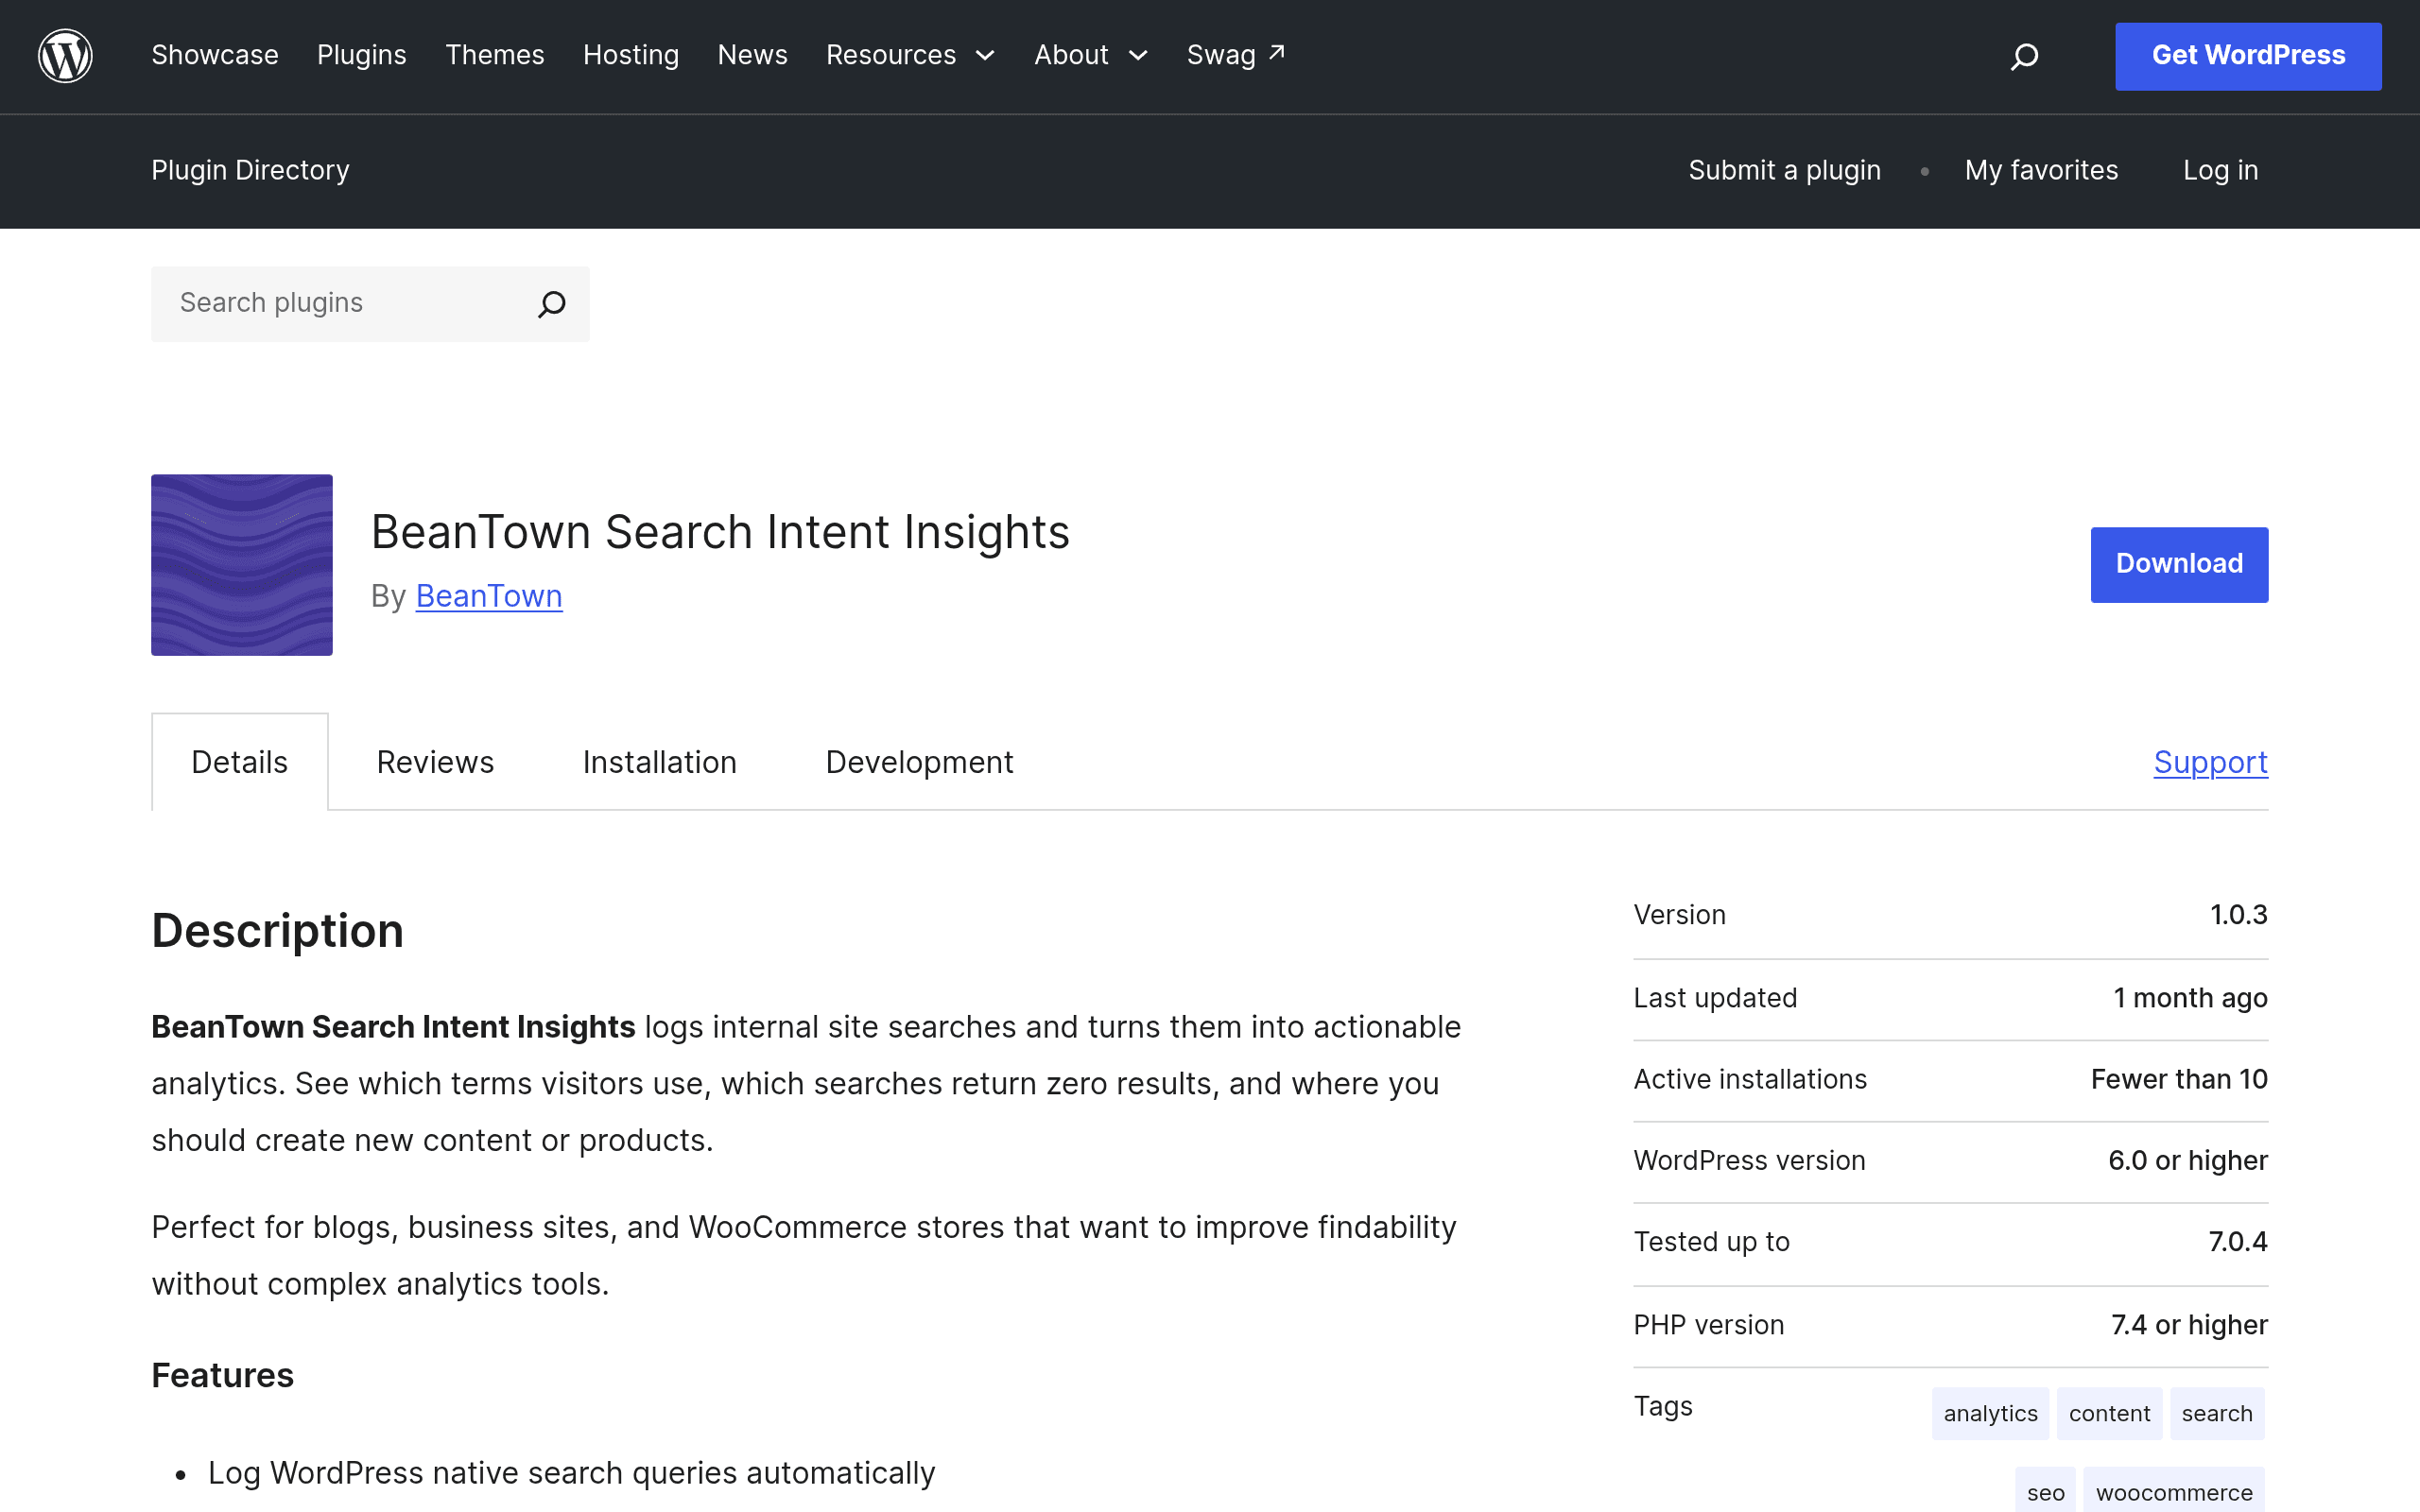Open News in top navigation
2420x1512 pixels.
(753, 55)
